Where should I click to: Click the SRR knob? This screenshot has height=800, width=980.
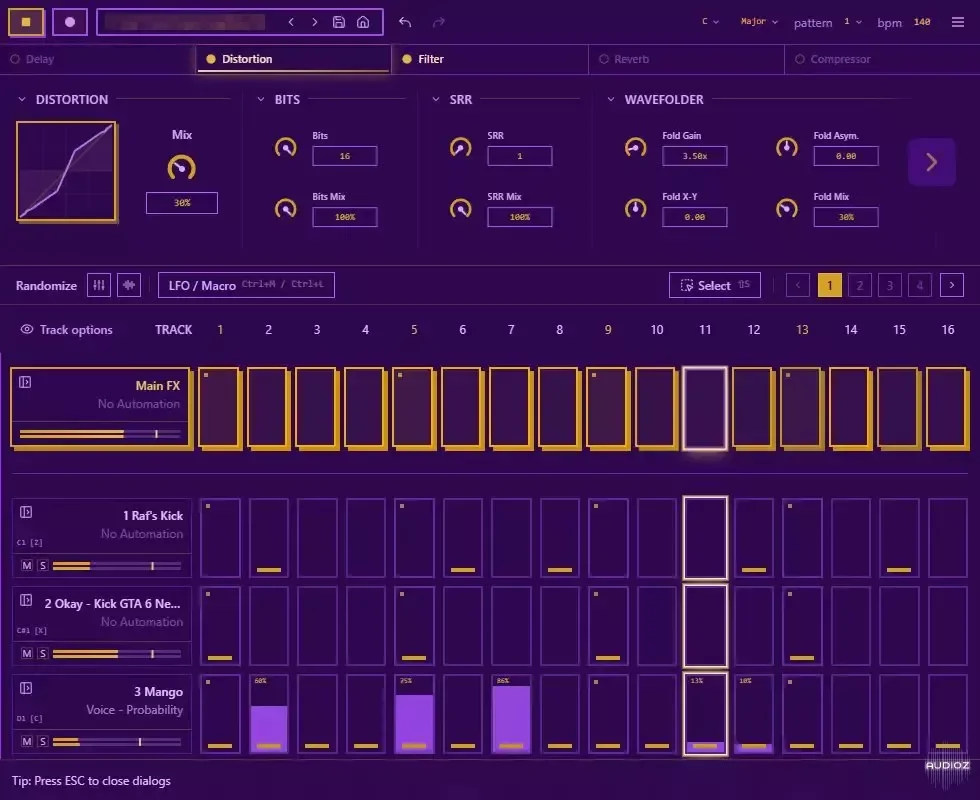461,148
